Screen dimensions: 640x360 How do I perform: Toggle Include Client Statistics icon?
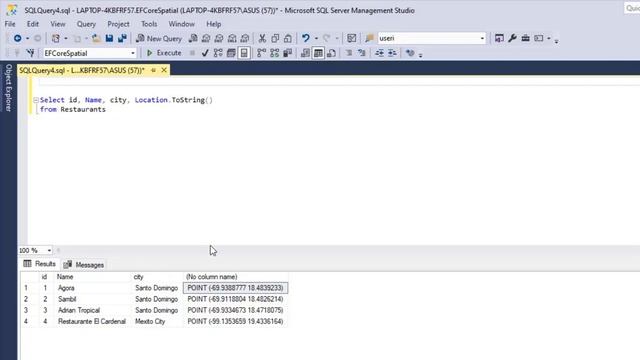point(287,53)
